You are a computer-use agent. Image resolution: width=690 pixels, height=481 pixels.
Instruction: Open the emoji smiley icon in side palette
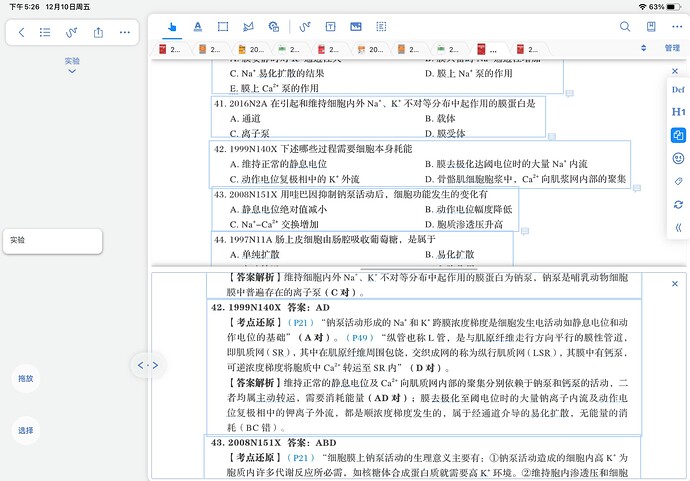point(678,158)
